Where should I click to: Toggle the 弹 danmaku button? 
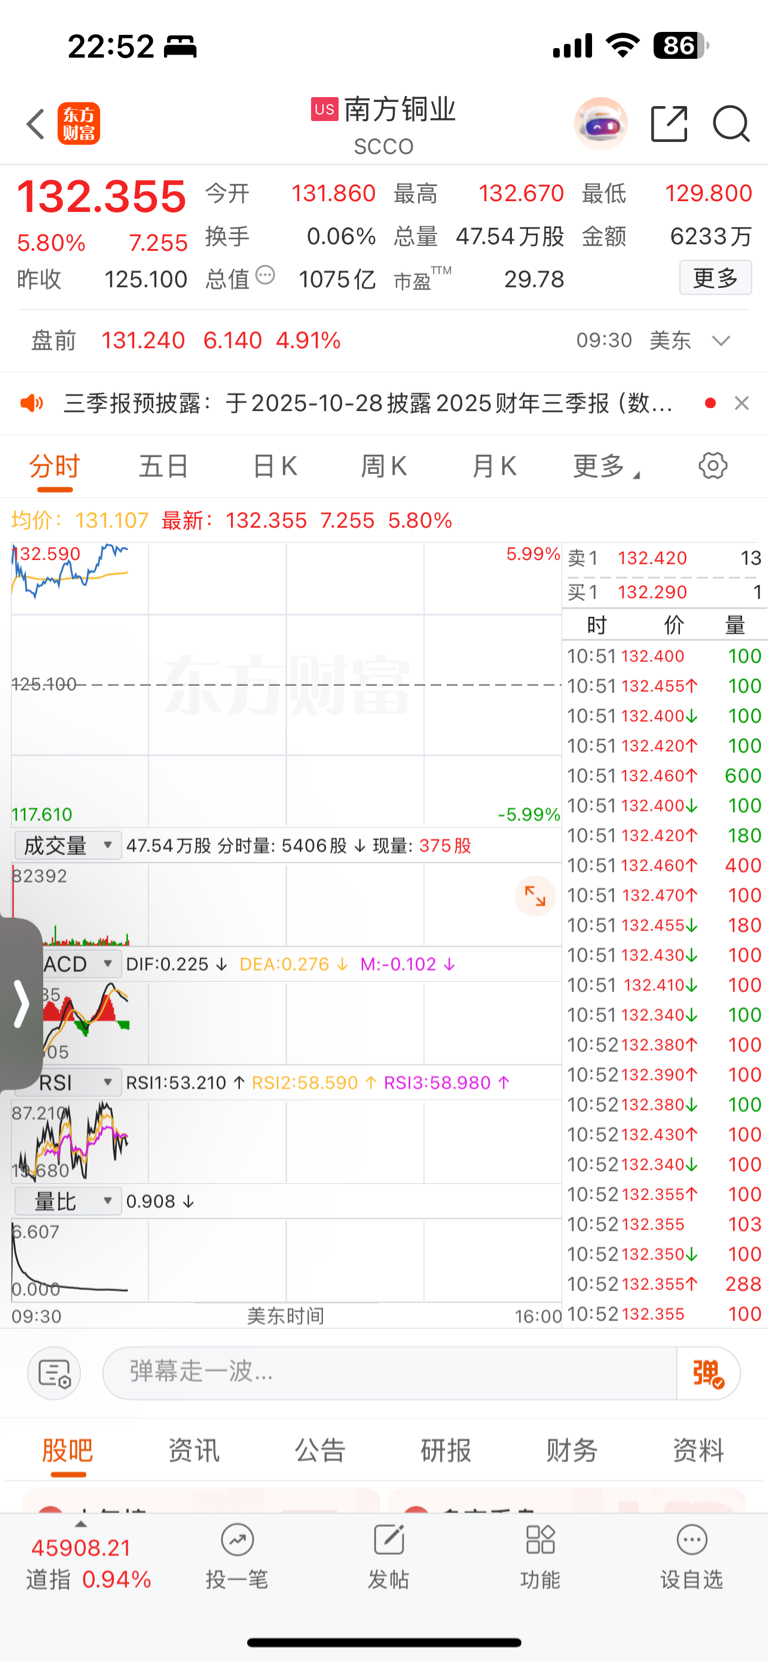(708, 1373)
